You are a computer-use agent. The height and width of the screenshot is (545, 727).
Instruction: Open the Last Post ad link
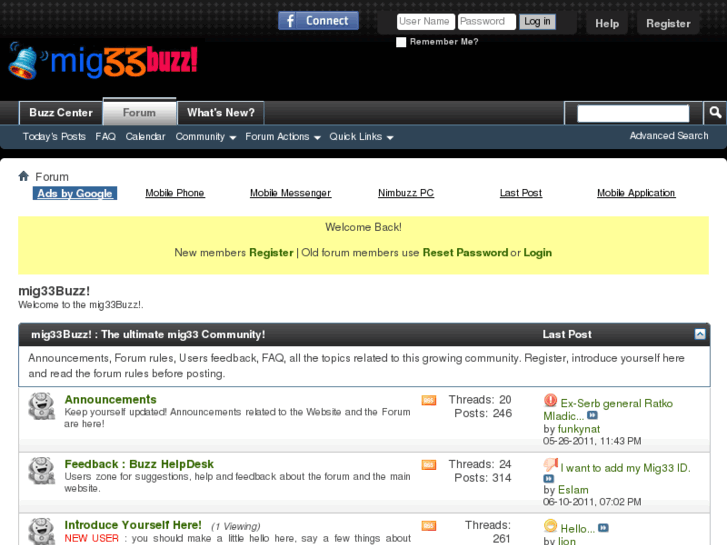521,193
